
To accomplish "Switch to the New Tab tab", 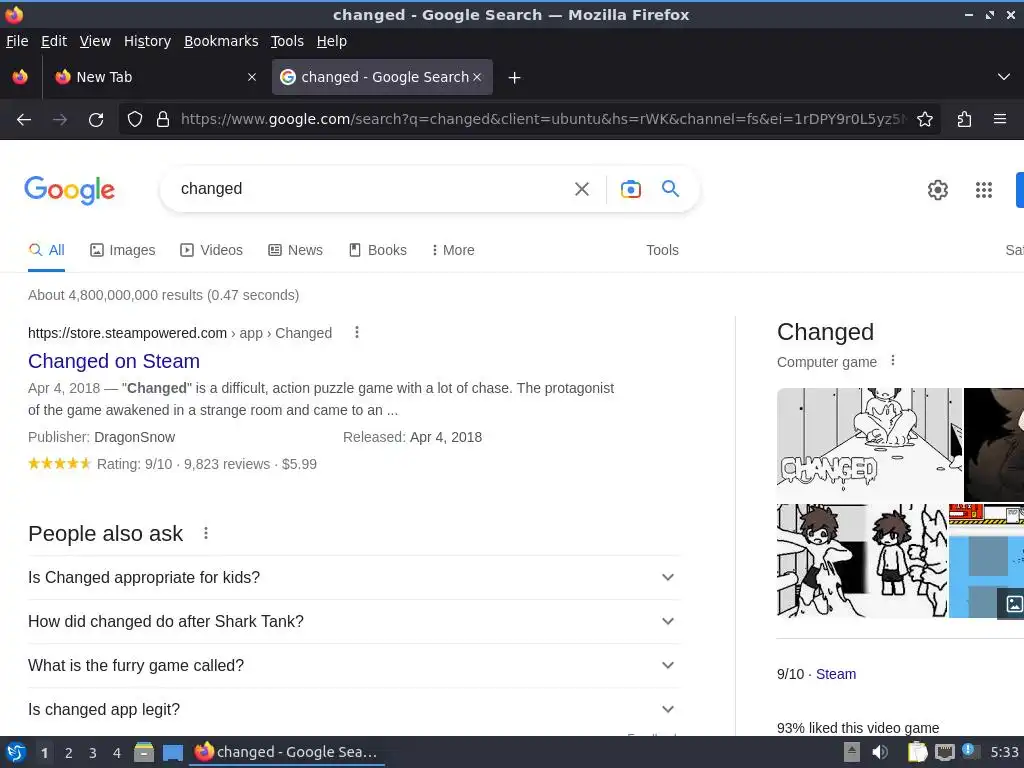I will 153,77.
